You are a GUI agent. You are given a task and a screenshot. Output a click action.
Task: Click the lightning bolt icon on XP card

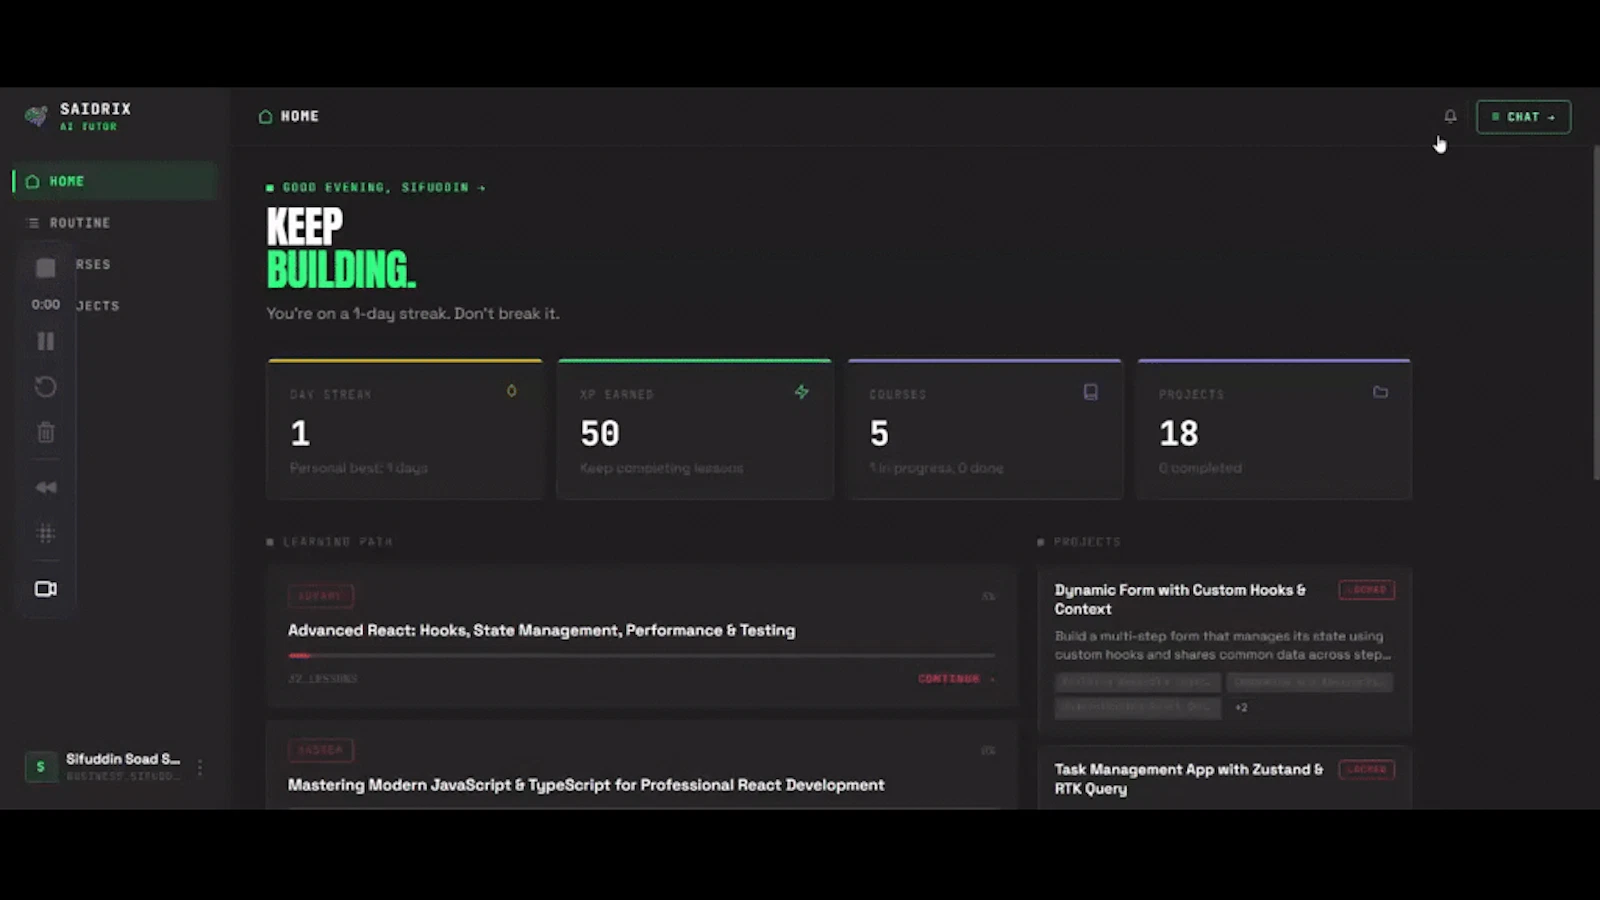tap(801, 392)
